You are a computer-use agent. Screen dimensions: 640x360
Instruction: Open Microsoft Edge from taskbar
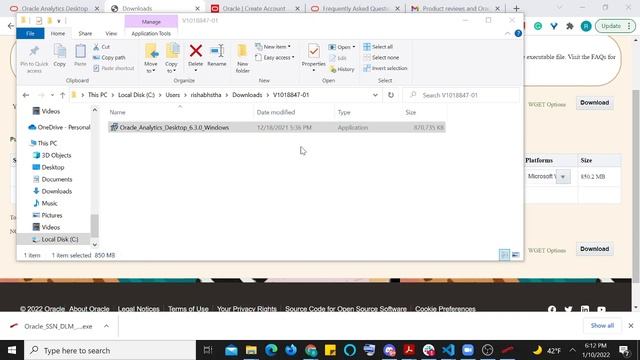(x=271, y=350)
